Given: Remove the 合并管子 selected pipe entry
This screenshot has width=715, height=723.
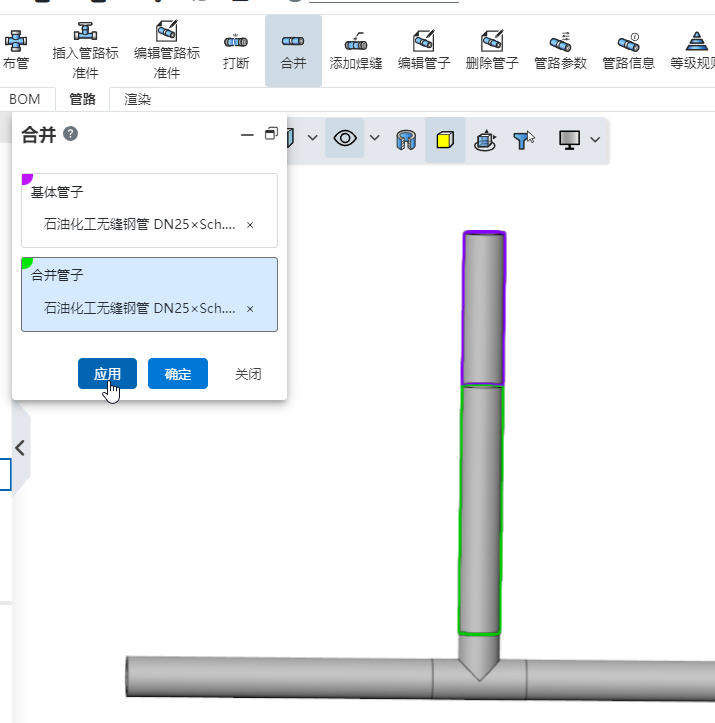Looking at the screenshot, I should point(250,309).
